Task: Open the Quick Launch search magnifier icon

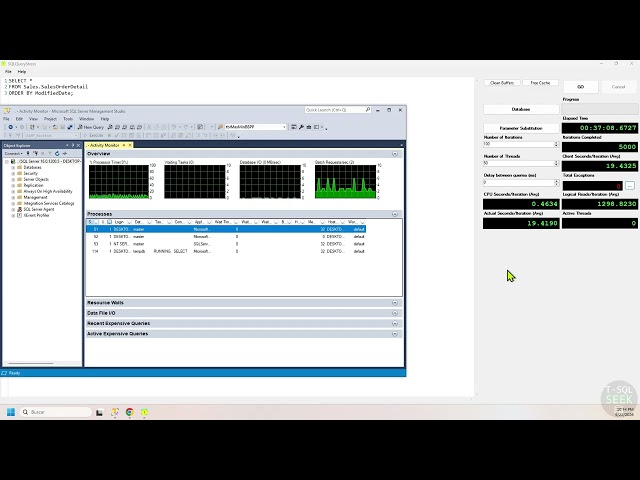Action: coord(368,110)
